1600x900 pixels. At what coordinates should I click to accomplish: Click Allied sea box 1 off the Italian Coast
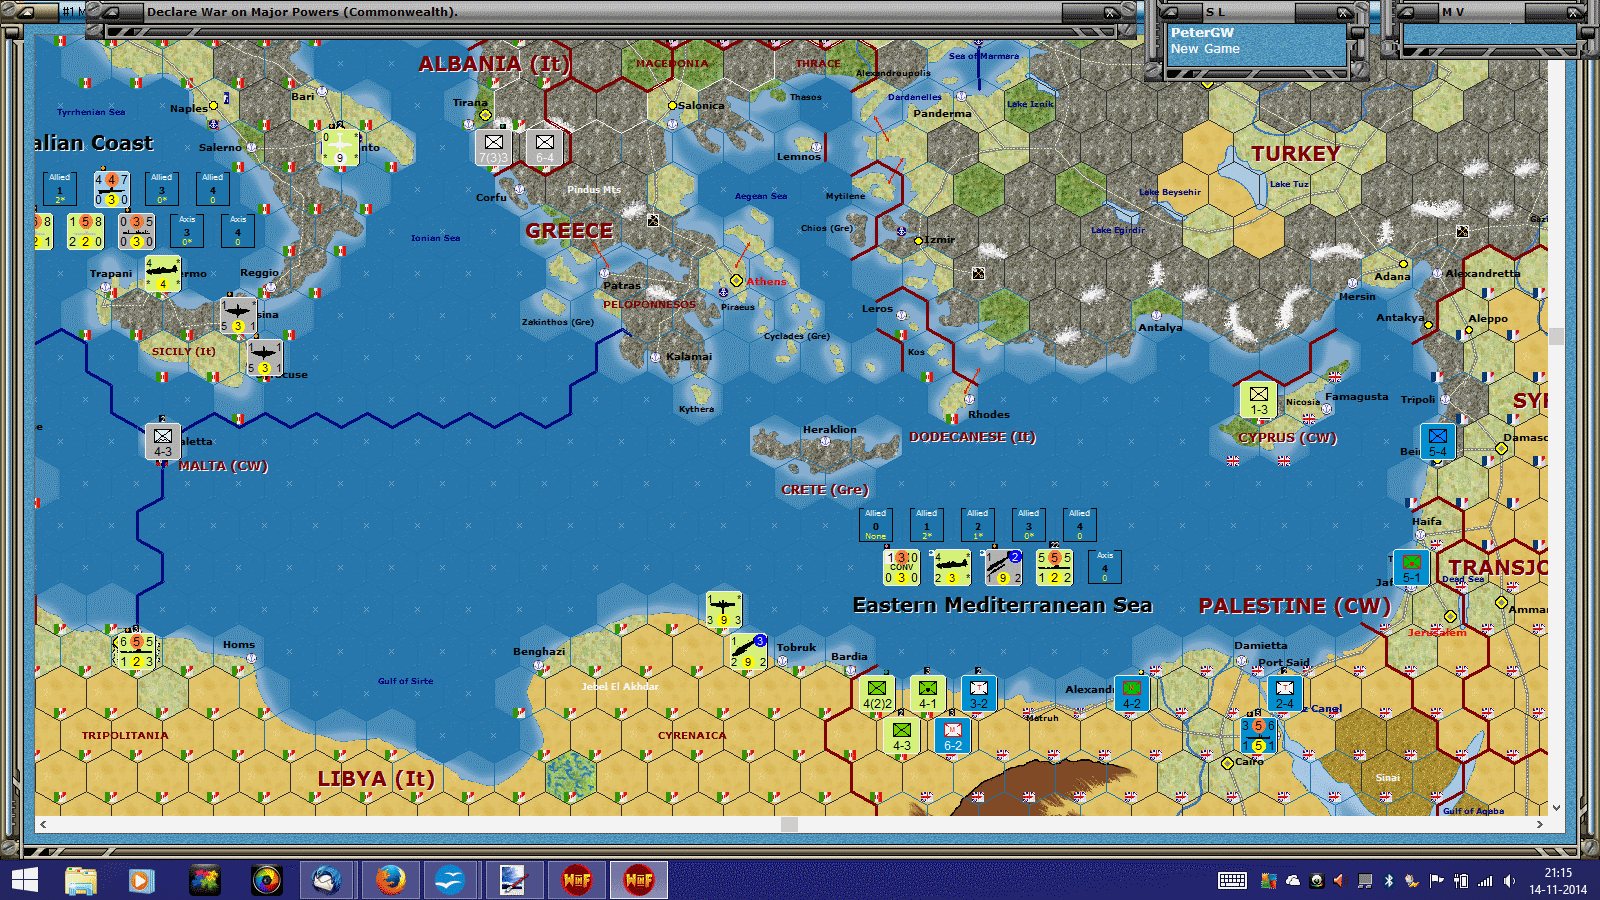60,189
